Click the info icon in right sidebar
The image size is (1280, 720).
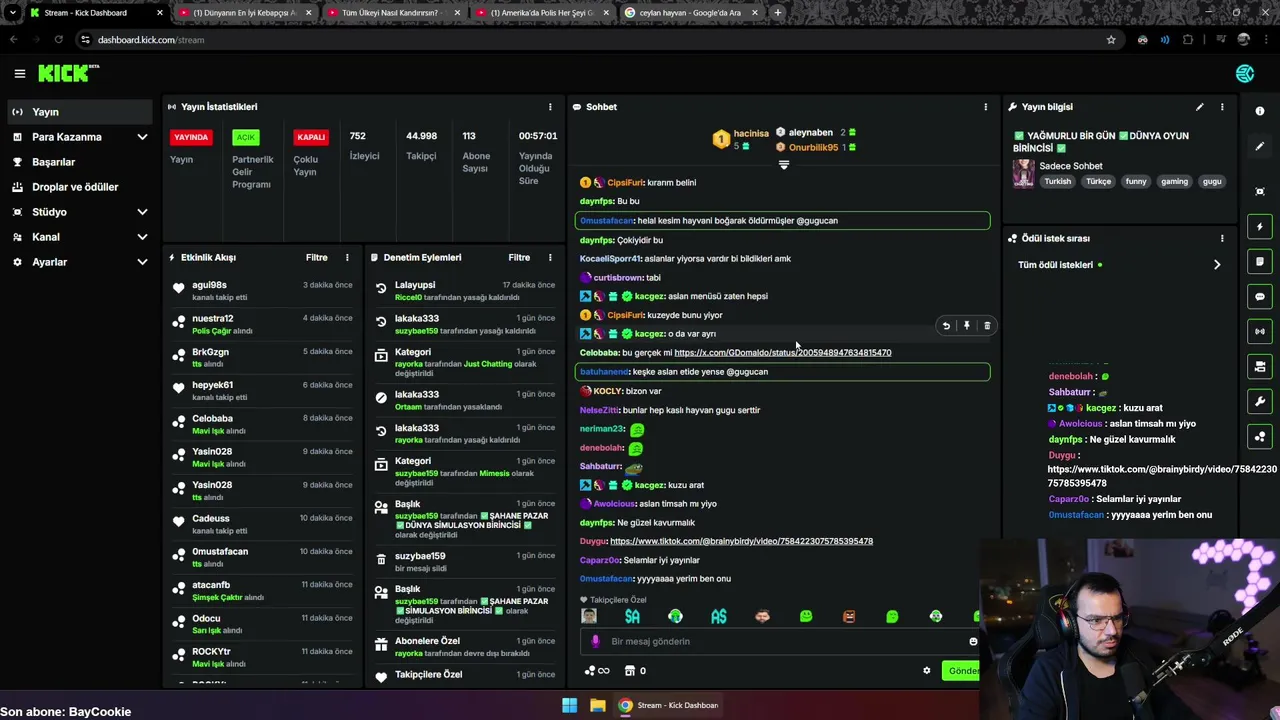point(1260,111)
